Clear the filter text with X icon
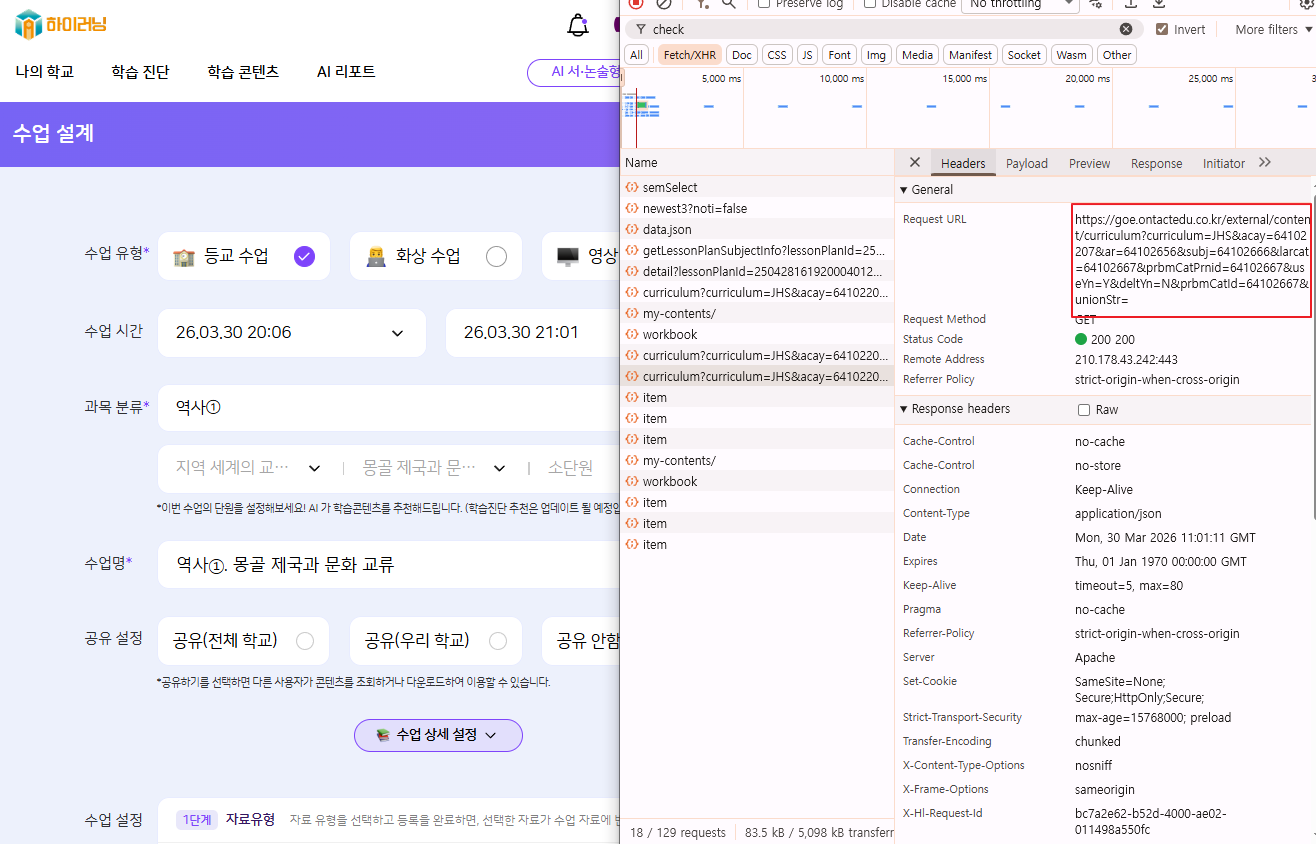Viewport: 1316px width, 844px height. [1126, 30]
